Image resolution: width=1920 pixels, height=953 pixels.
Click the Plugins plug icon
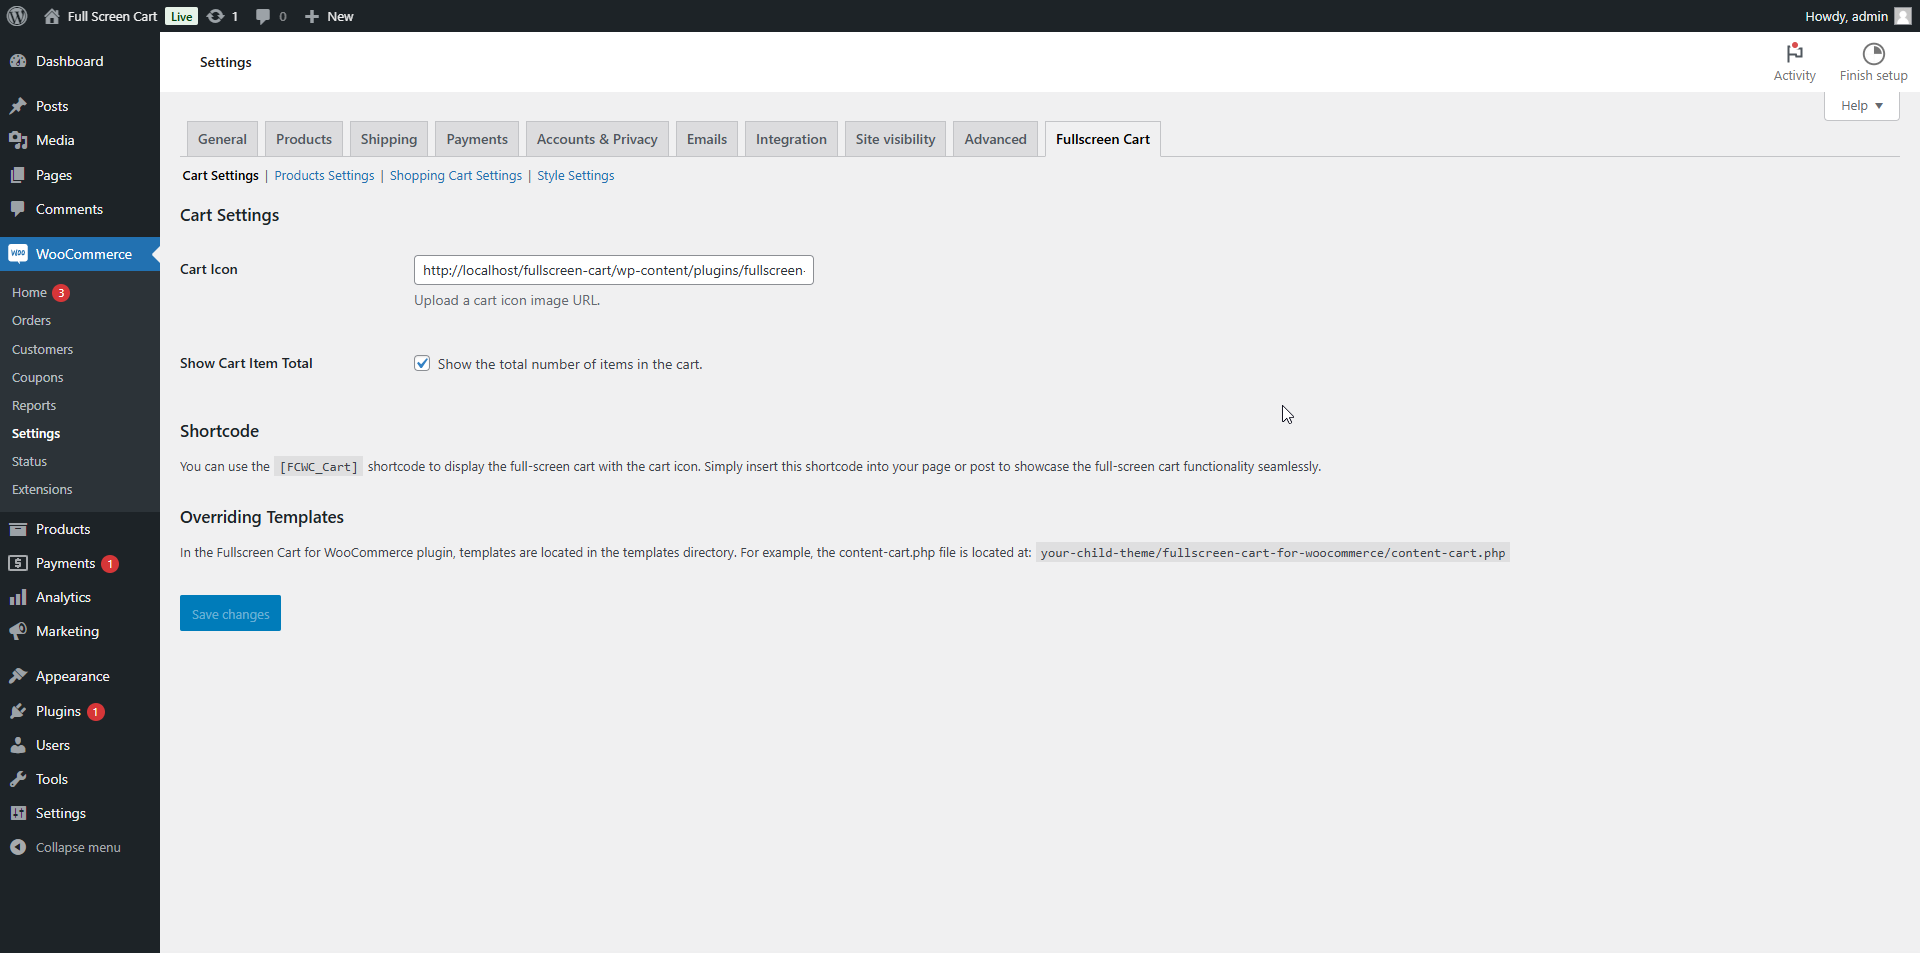pyautogui.click(x=18, y=711)
